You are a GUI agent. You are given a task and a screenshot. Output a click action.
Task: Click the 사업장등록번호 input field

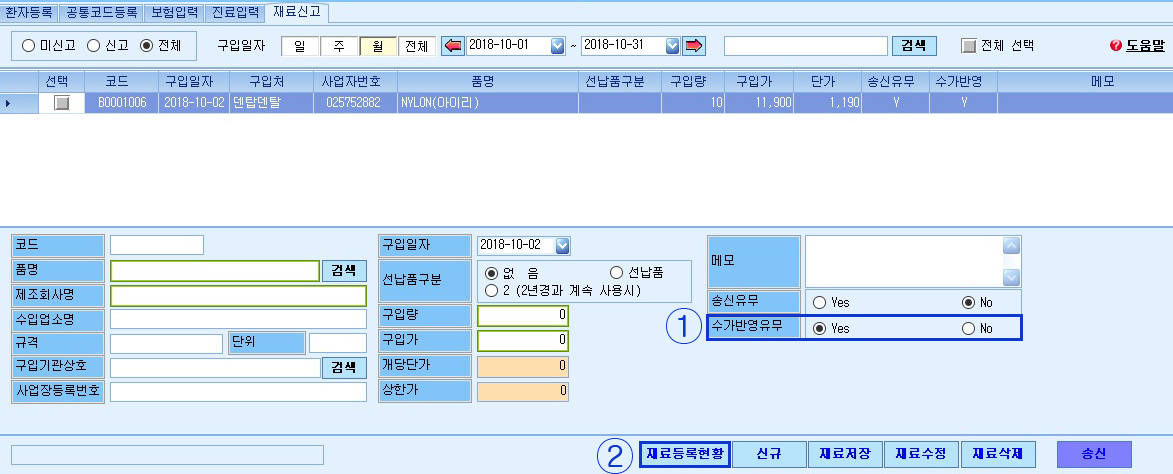pos(239,392)
